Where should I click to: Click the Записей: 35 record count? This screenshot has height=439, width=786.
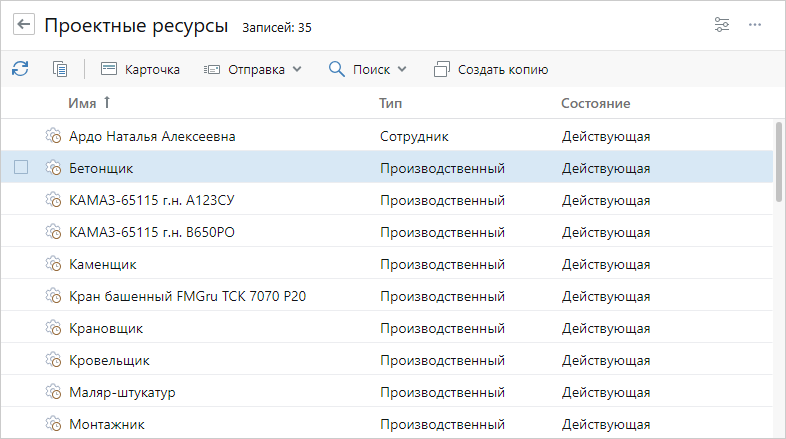(x=277, y=28)
